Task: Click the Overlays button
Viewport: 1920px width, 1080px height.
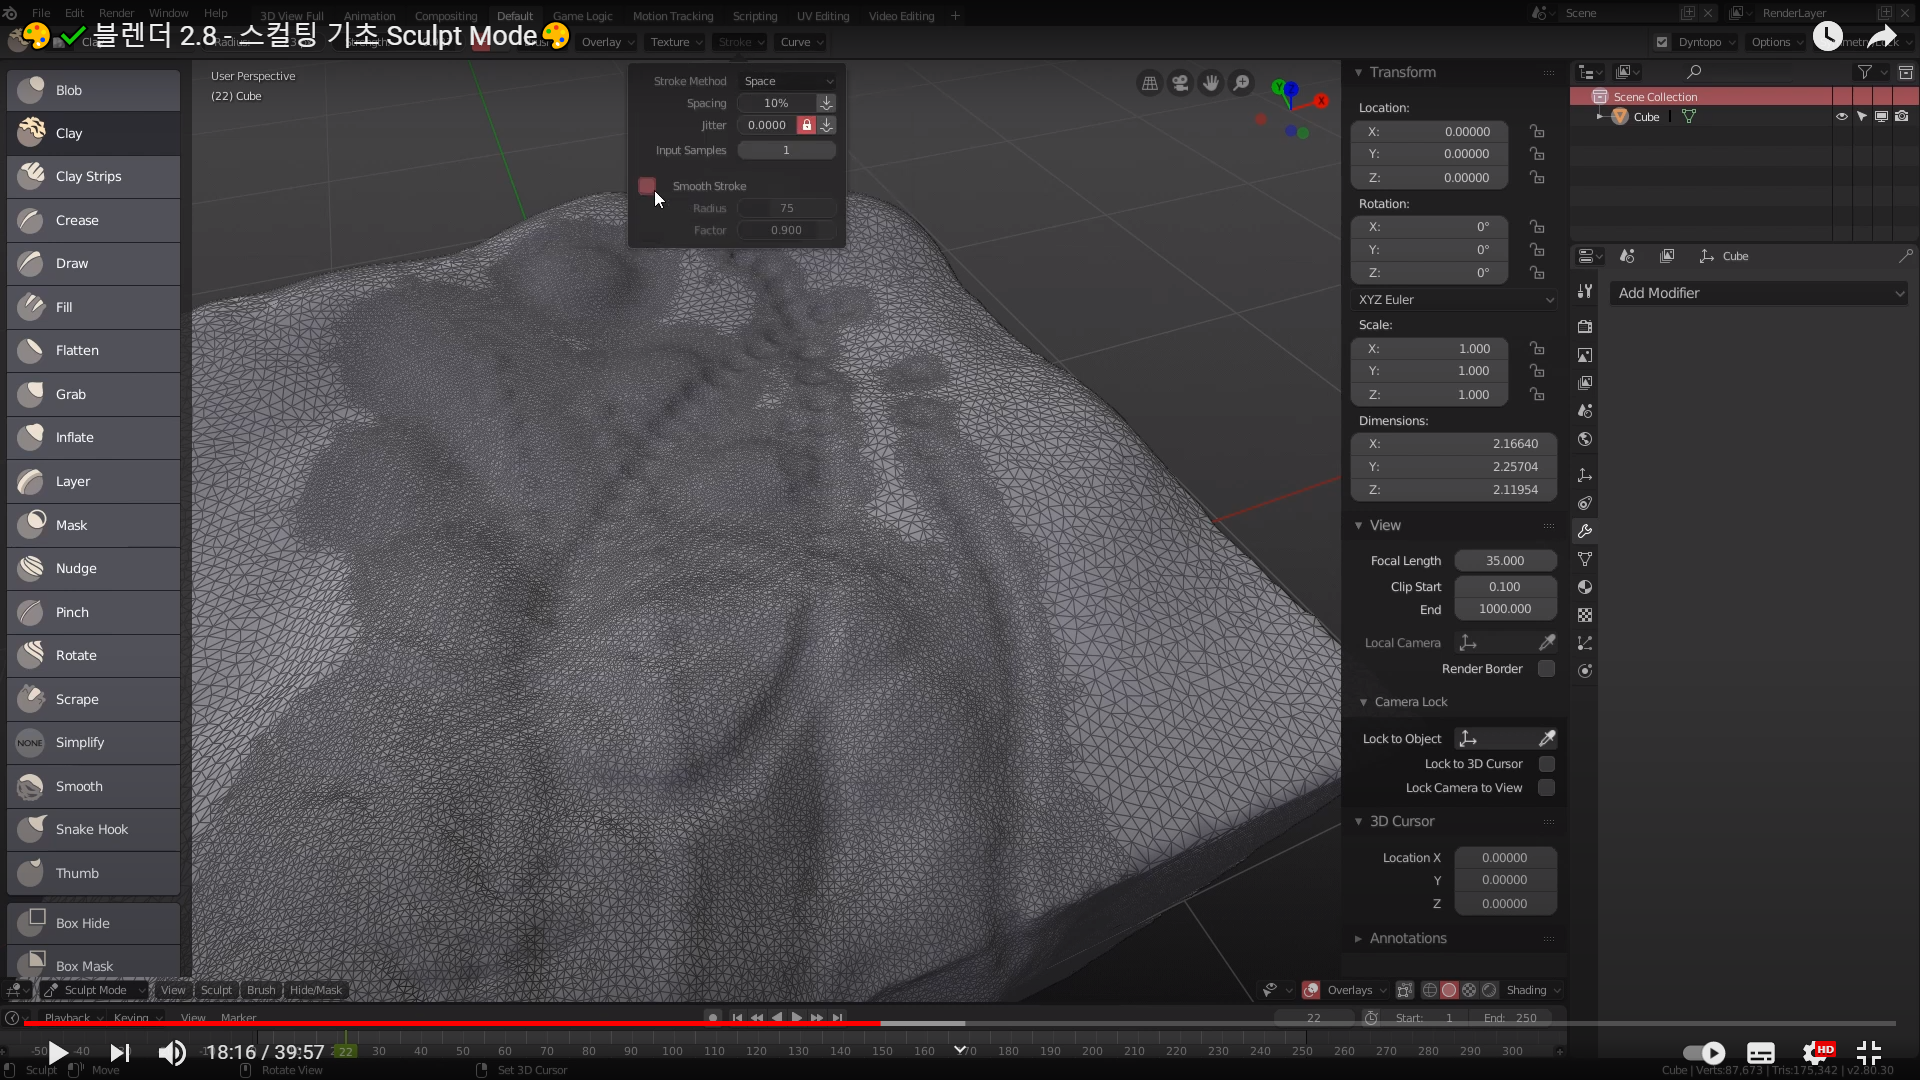Action: pos(1349,990)
